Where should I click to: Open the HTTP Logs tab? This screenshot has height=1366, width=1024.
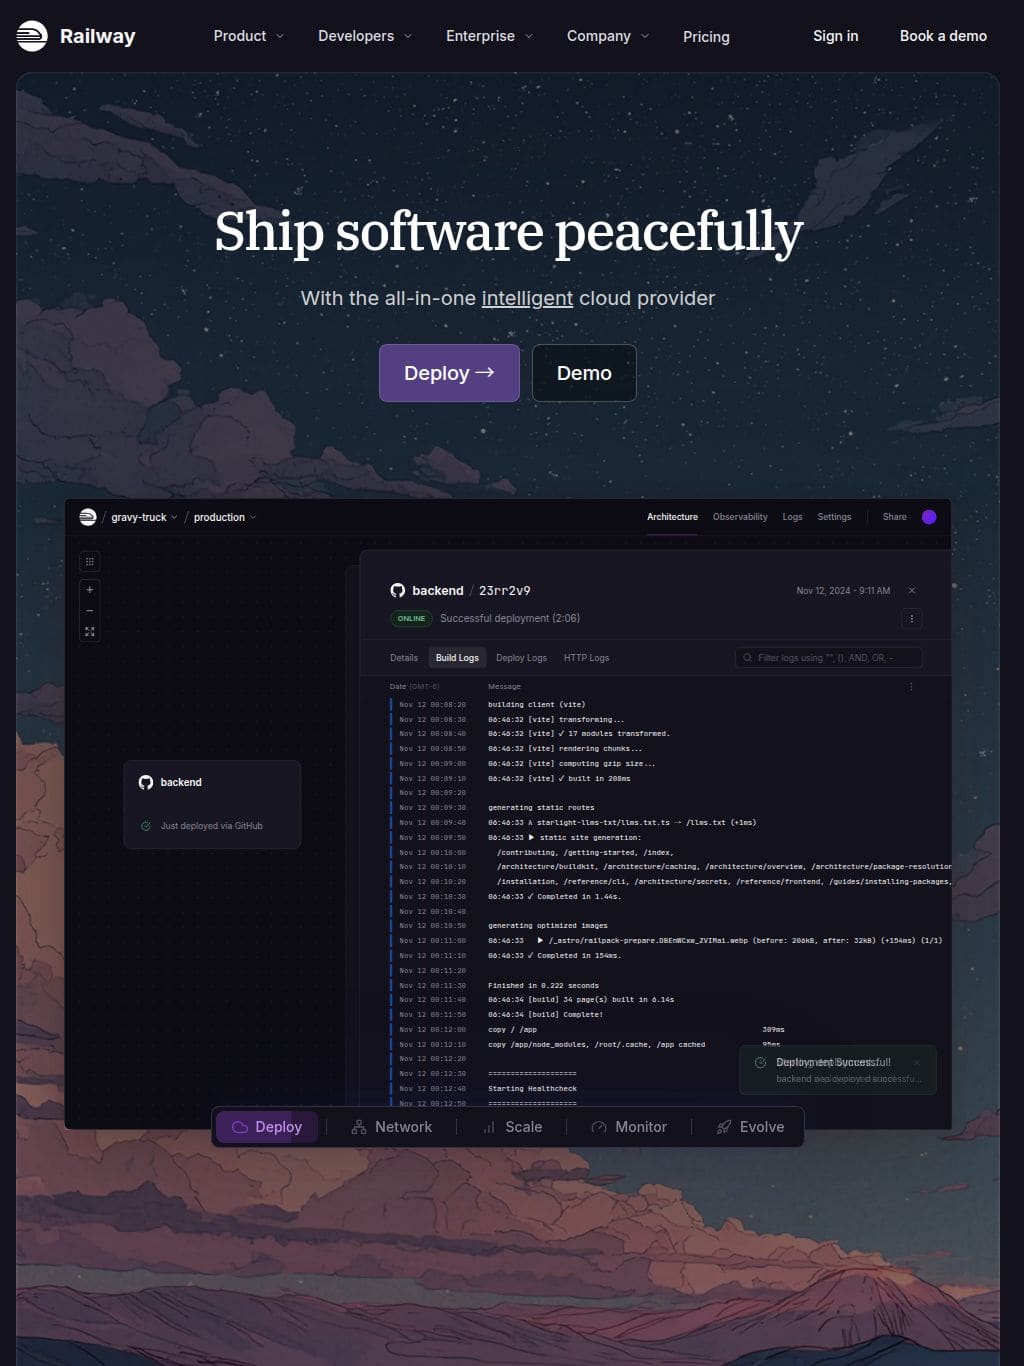click(x=586, y=658)
